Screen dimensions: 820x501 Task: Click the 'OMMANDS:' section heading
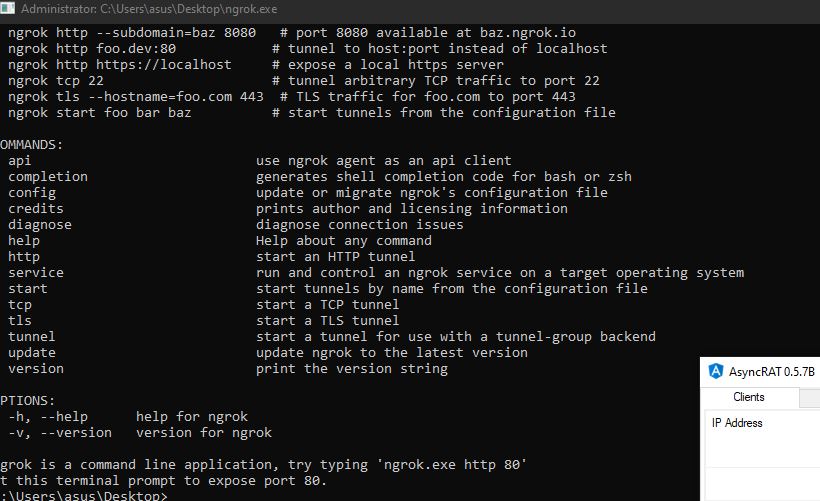coord(31,145)
